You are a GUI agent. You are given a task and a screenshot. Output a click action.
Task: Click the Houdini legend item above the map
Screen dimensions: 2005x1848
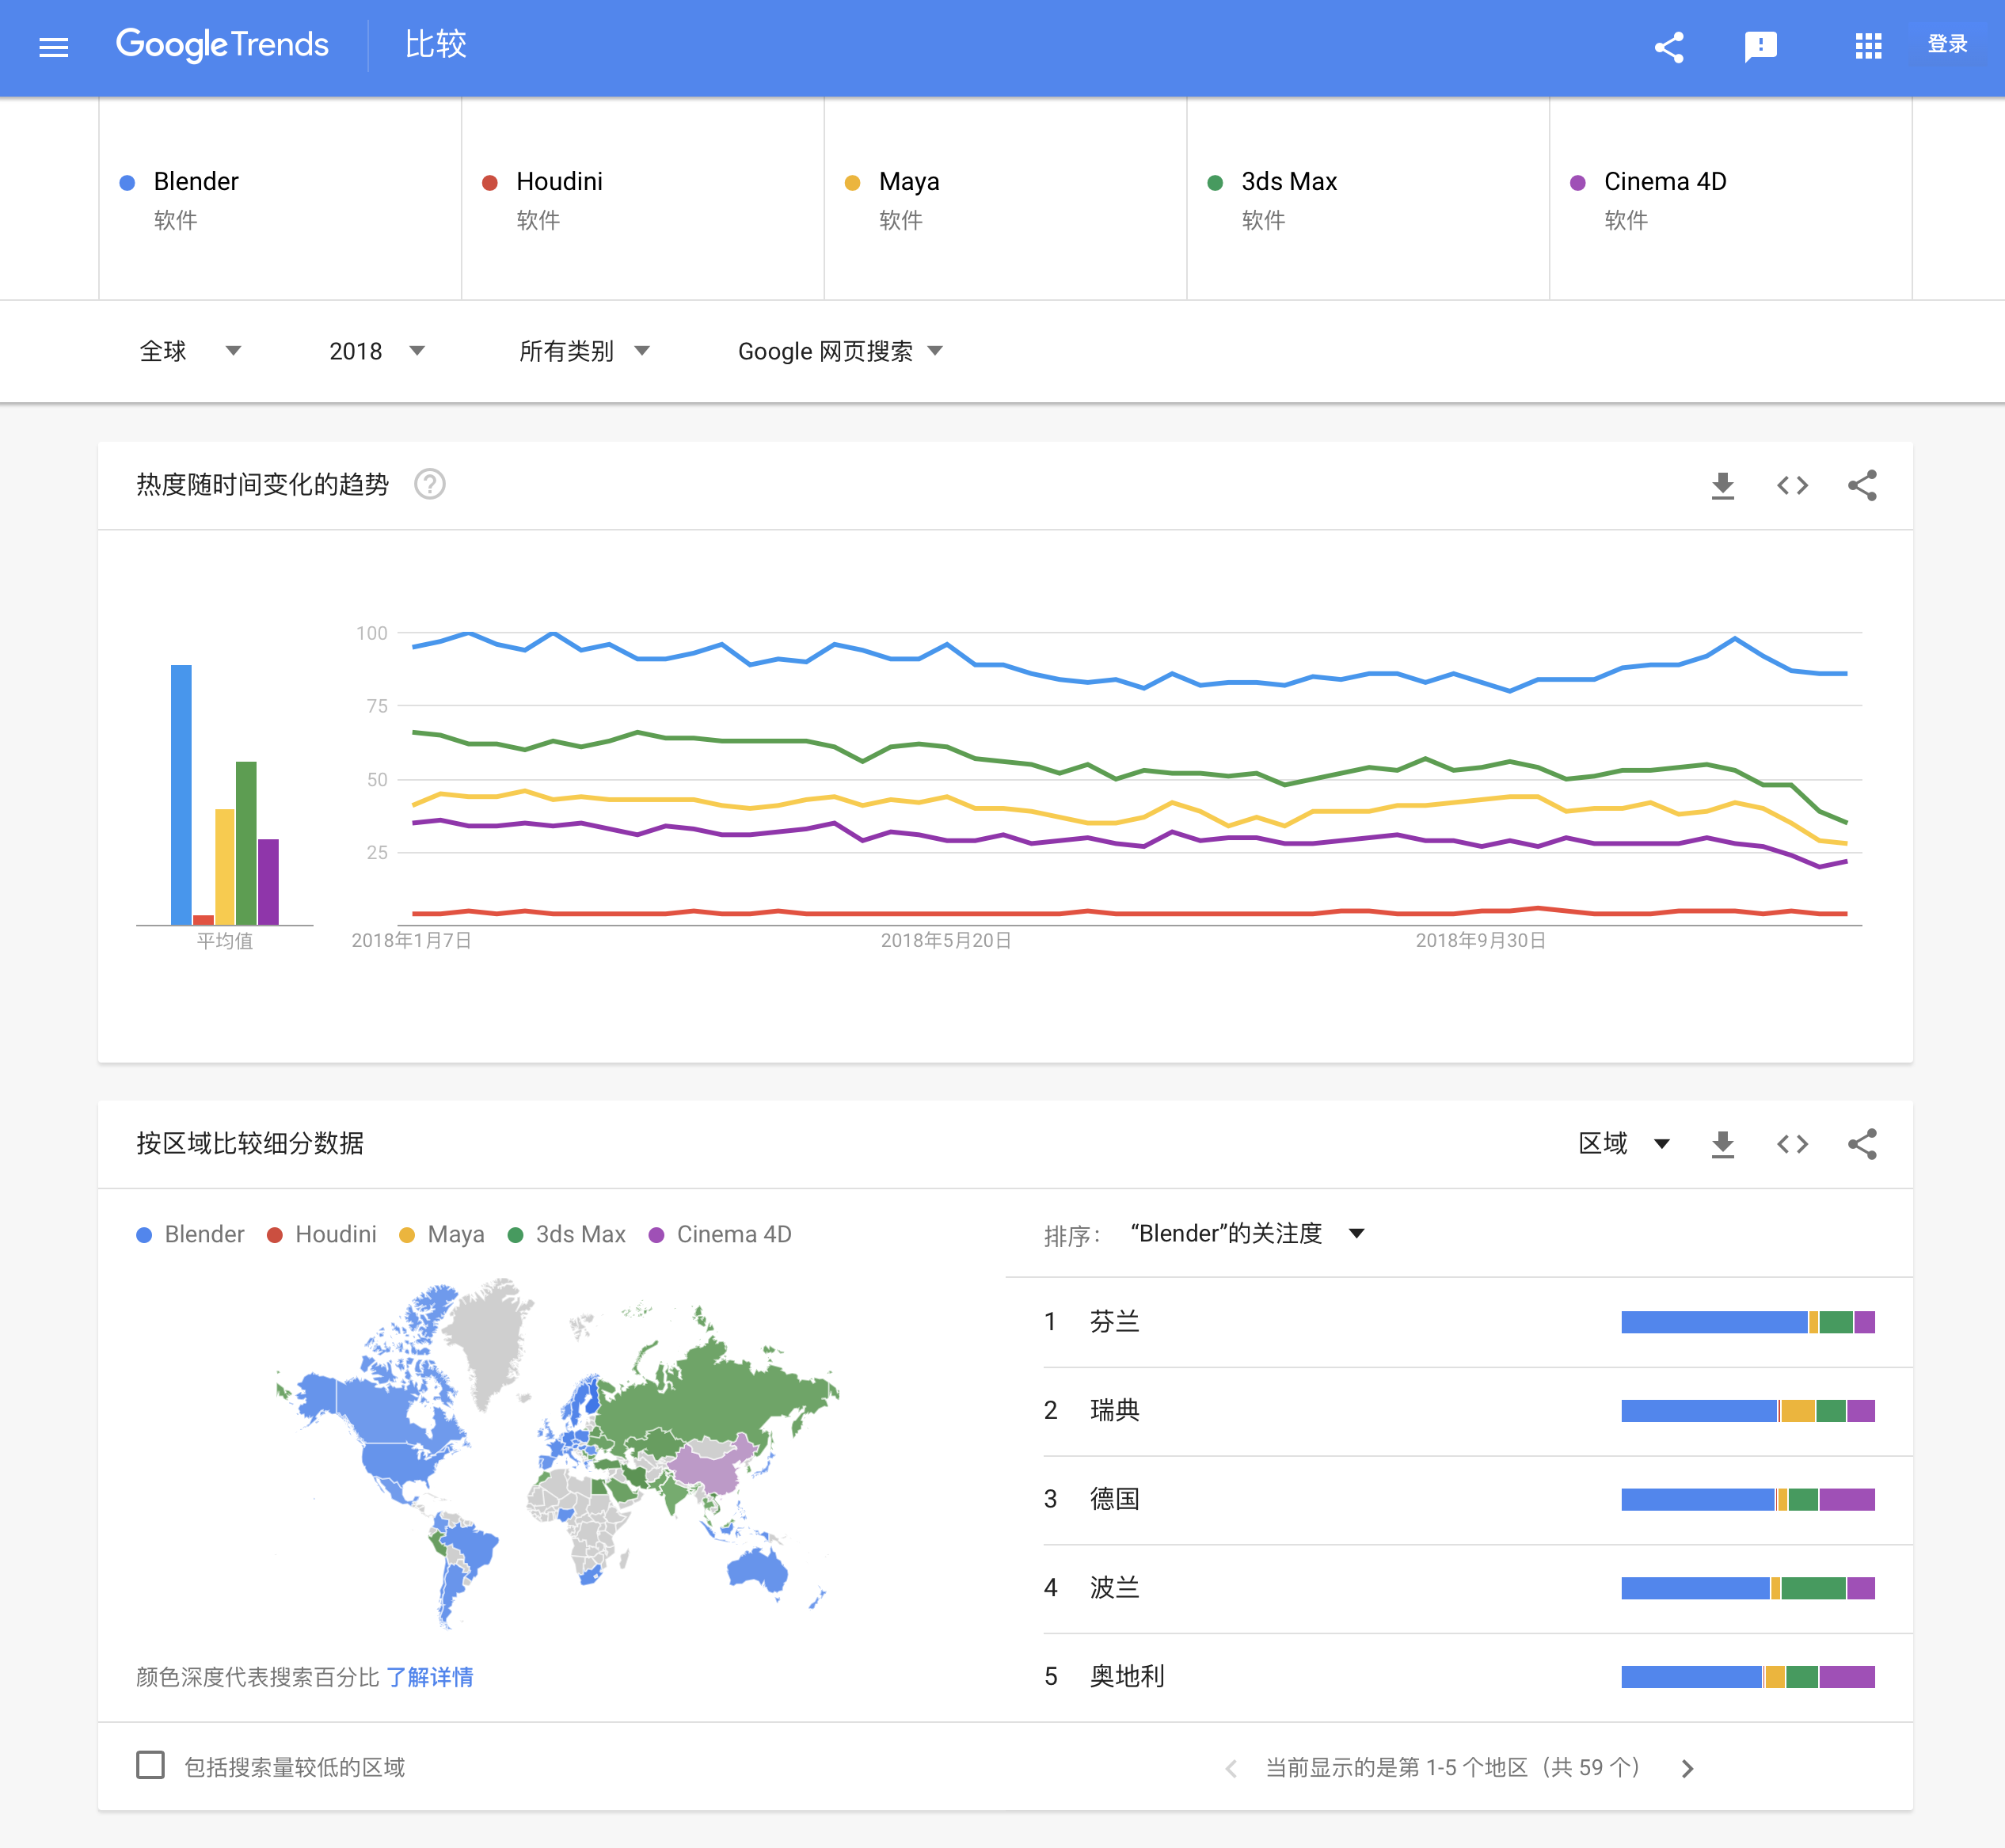click(x=322, y=1234)
